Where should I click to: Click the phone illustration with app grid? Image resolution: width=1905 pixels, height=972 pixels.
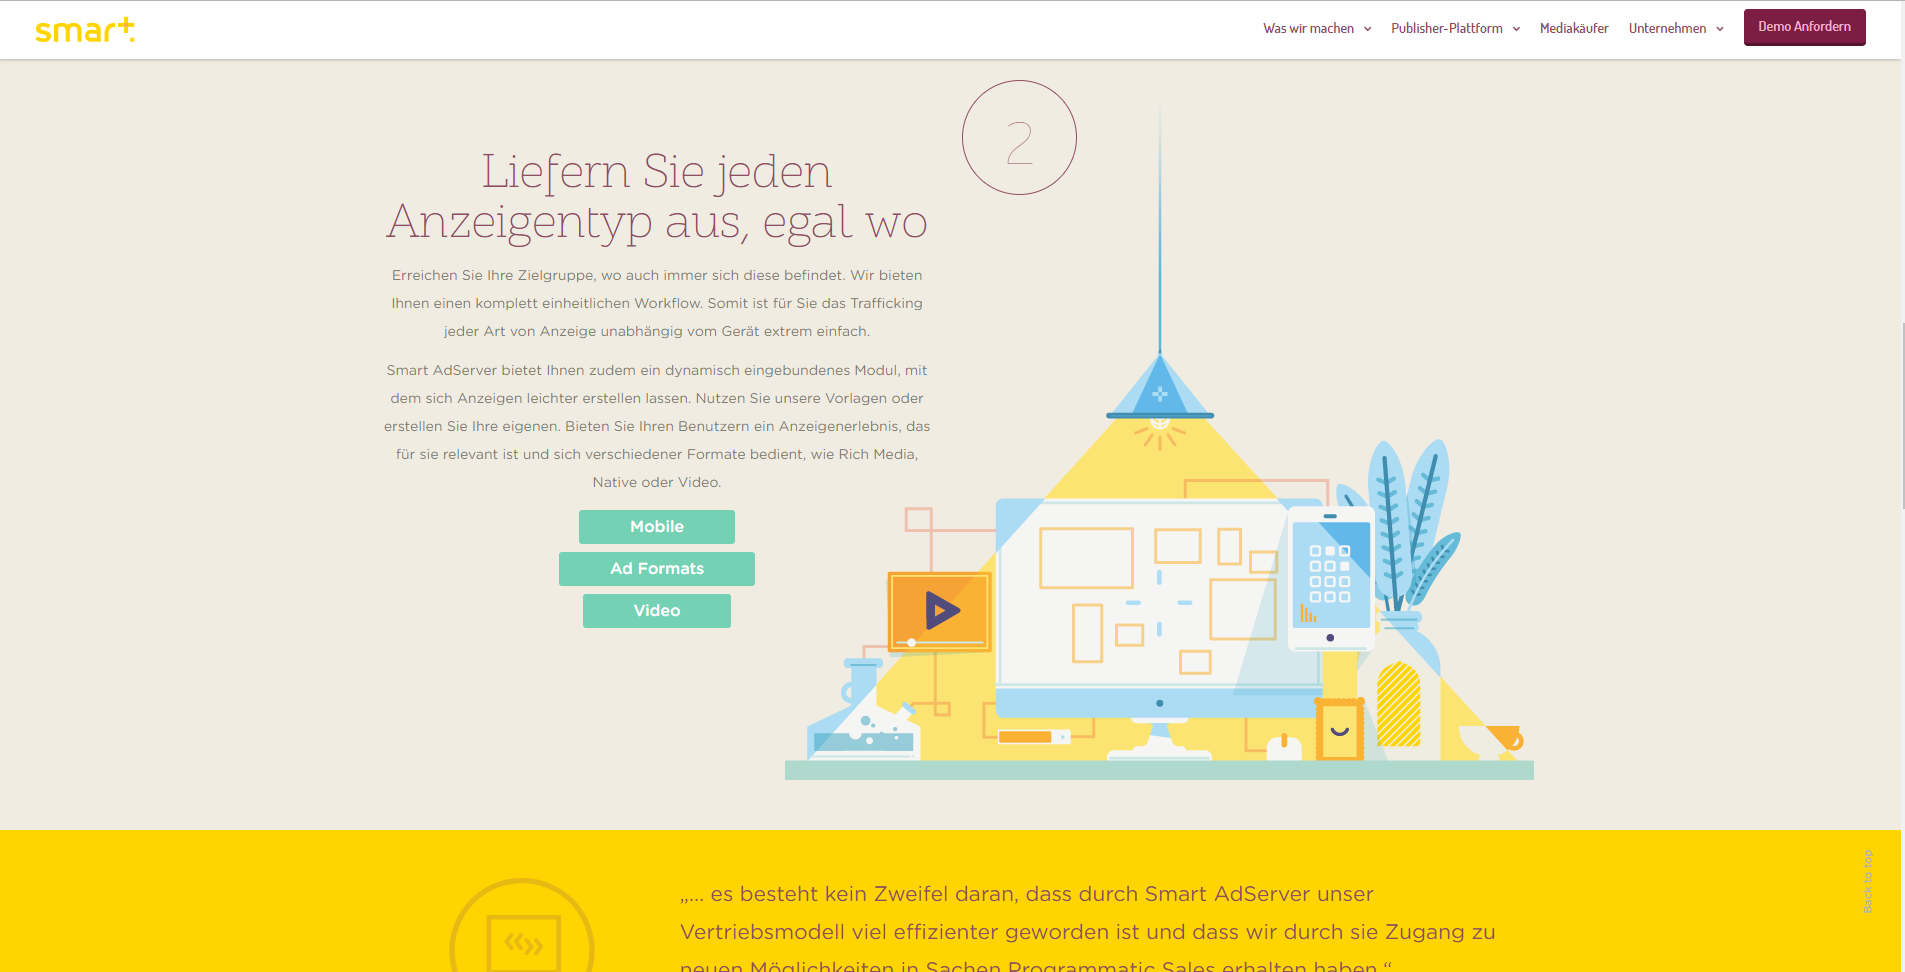click(x=1330, y=578)
